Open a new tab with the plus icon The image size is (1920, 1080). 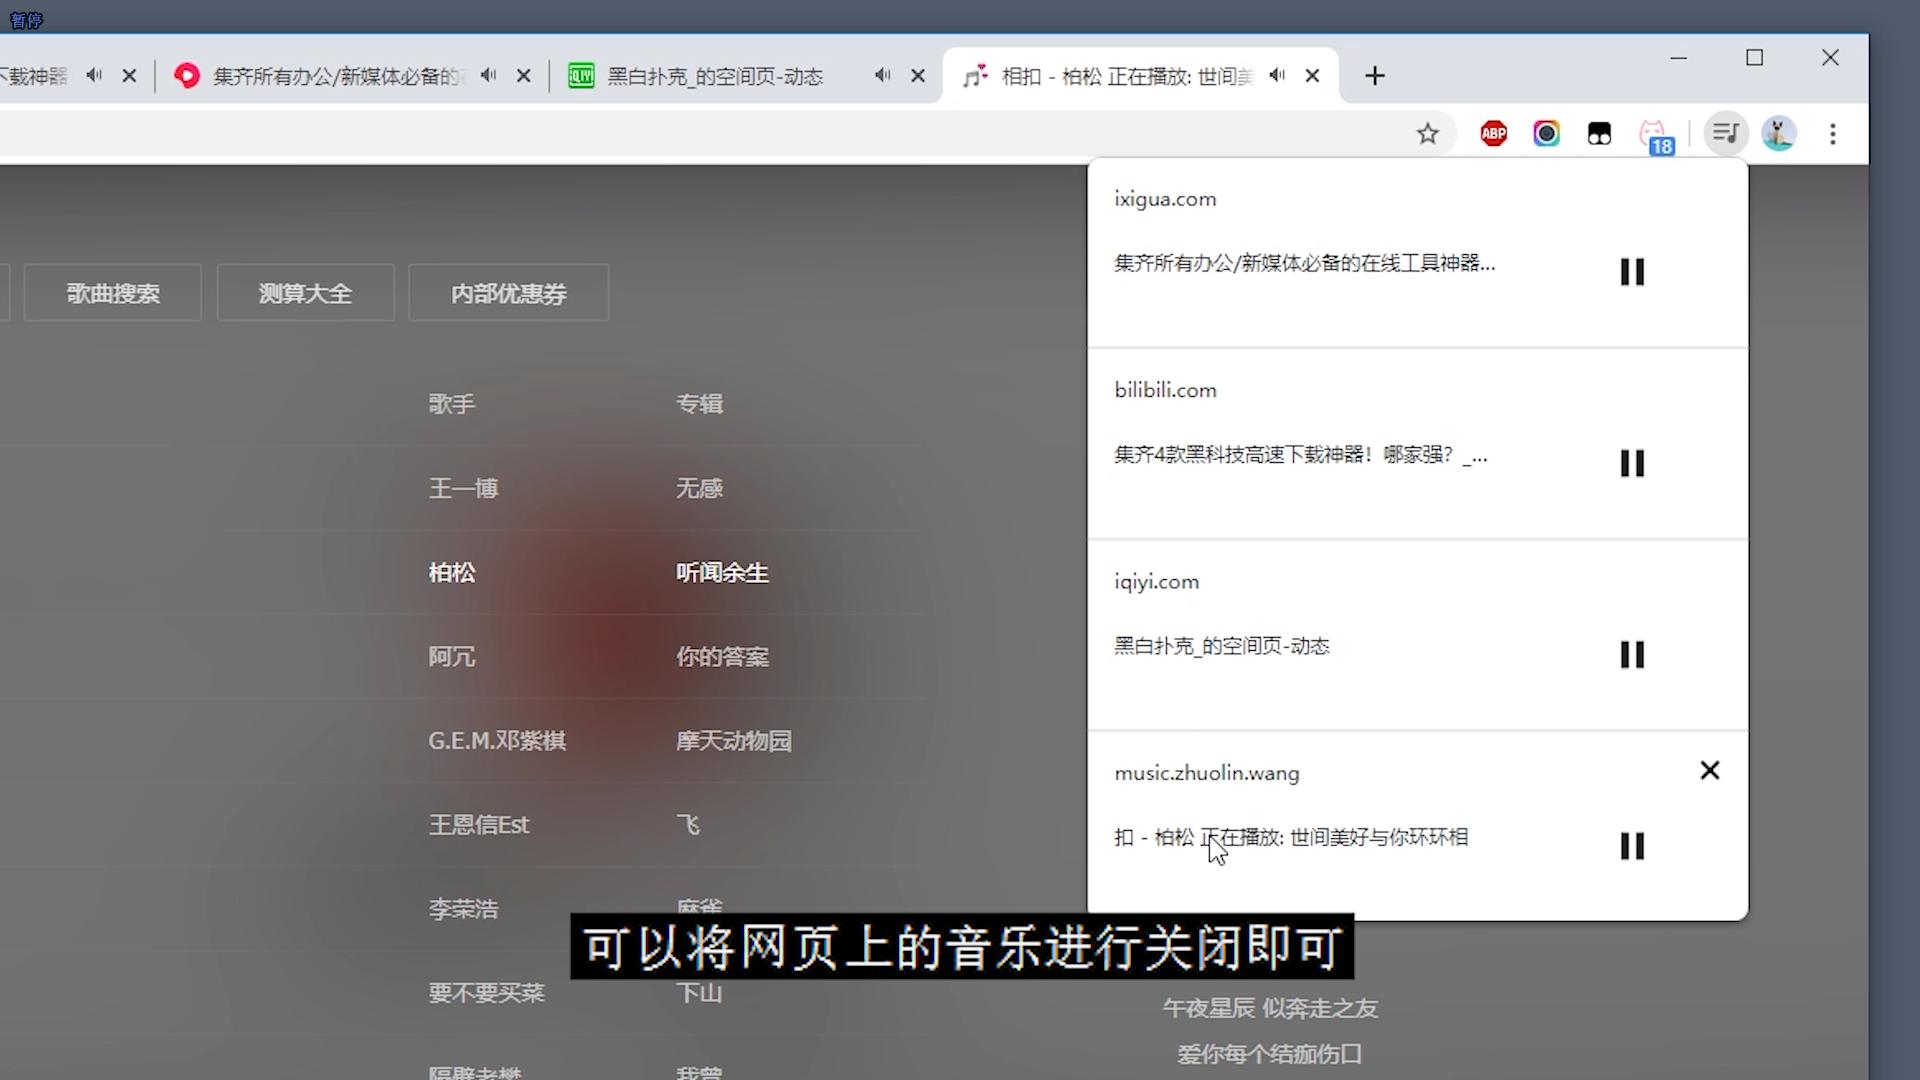[1375, 75]
